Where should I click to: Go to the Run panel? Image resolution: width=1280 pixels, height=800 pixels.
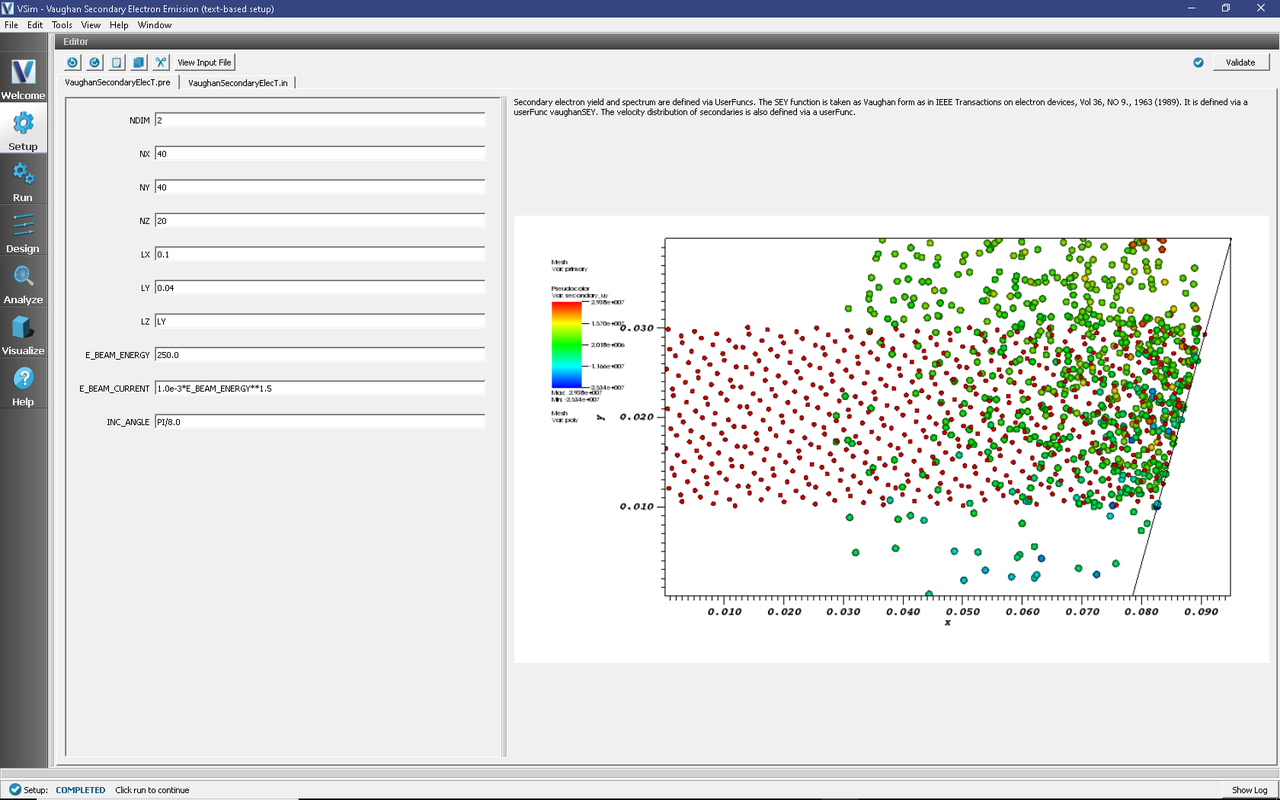pyautogui.click(x=23, y=181)
